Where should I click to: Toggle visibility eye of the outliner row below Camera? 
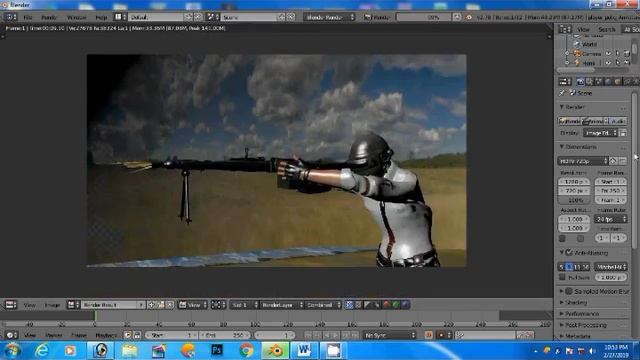[x=608, y=63]
